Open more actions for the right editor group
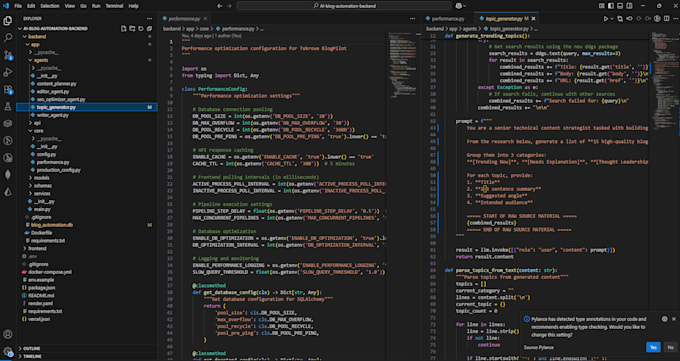680x361 pixels. [x=675, y=19]
